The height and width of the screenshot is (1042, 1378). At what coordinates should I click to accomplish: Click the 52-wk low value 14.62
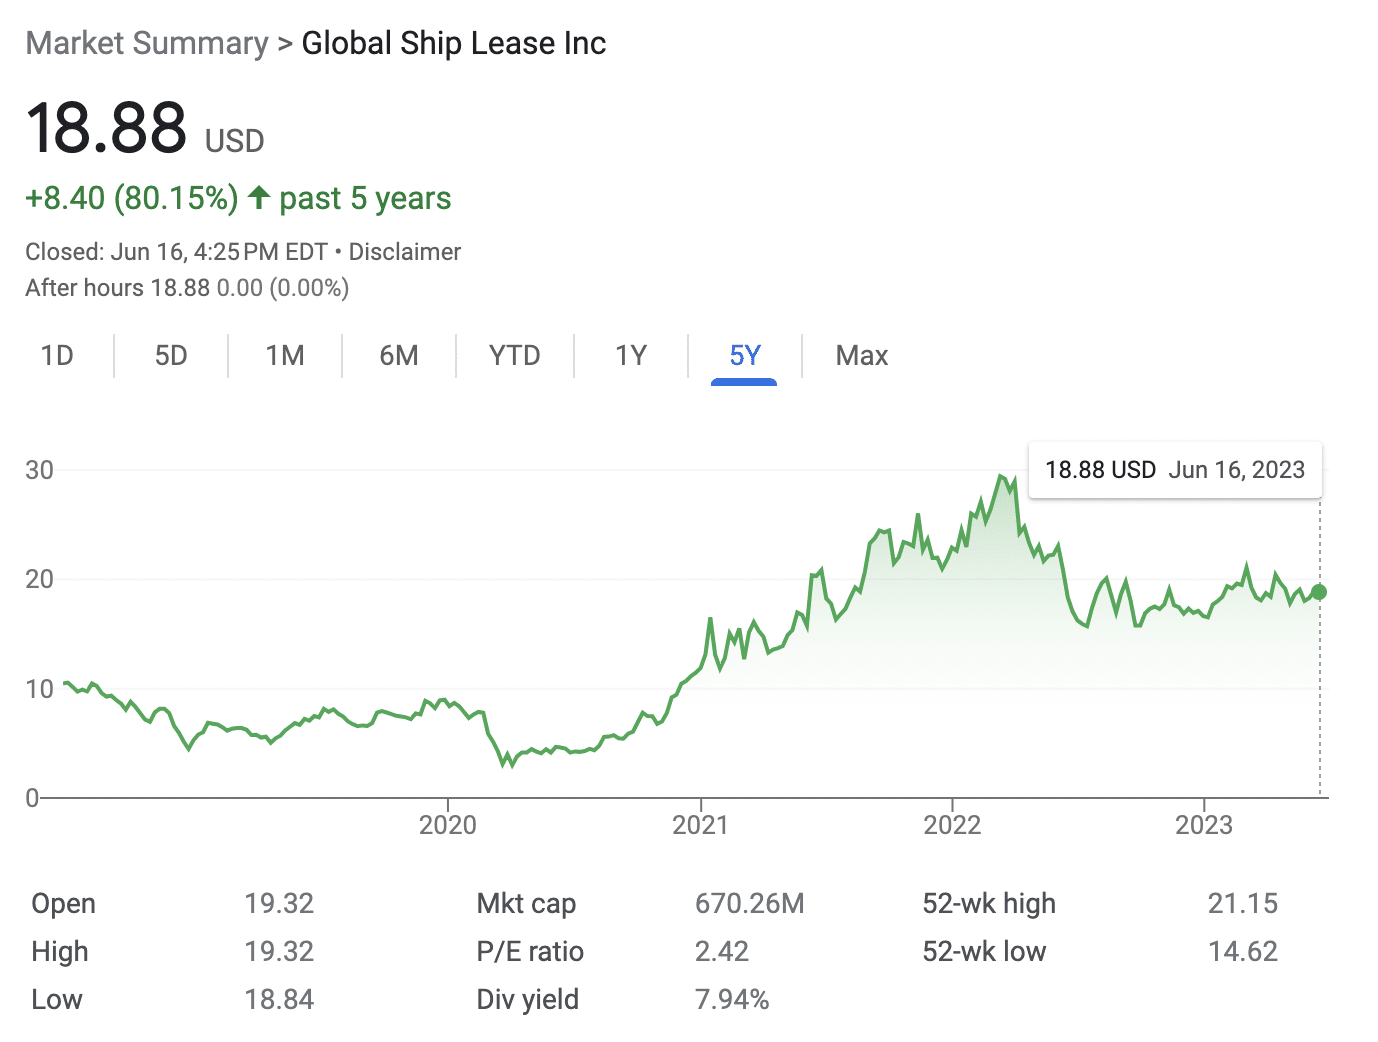click(1243, 952)
